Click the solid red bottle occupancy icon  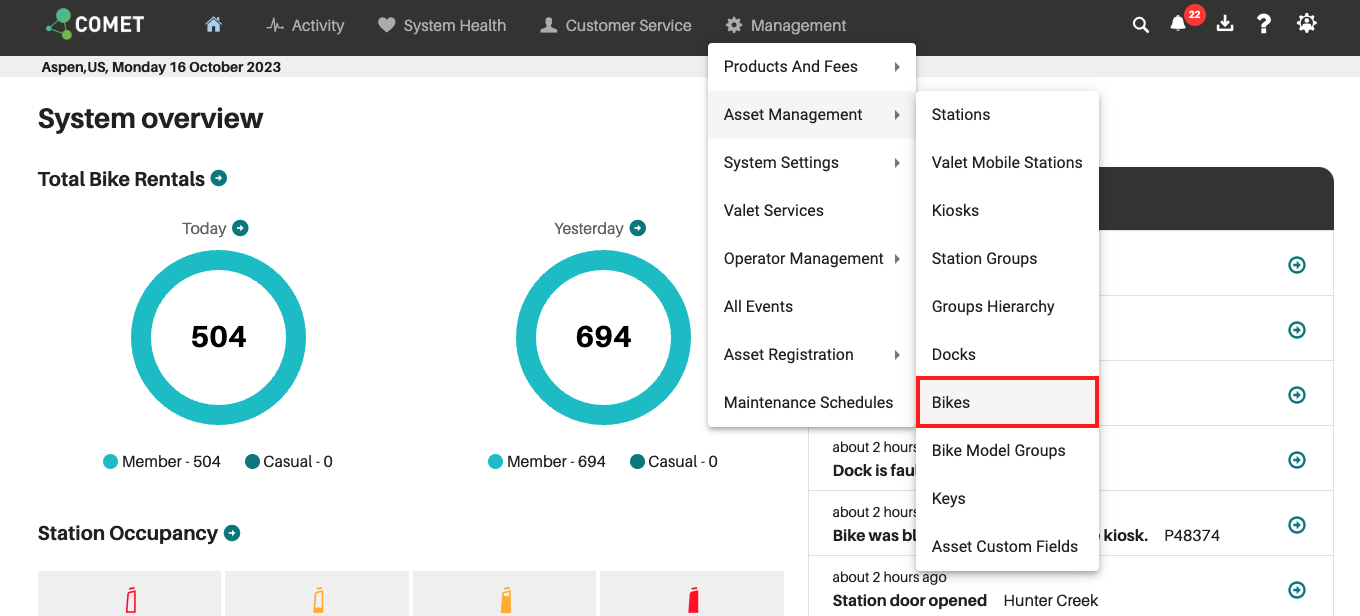click(693, 600)
